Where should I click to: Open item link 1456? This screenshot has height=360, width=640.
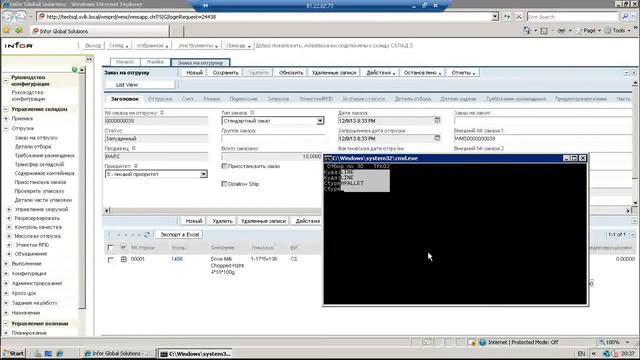click(177, 259)
